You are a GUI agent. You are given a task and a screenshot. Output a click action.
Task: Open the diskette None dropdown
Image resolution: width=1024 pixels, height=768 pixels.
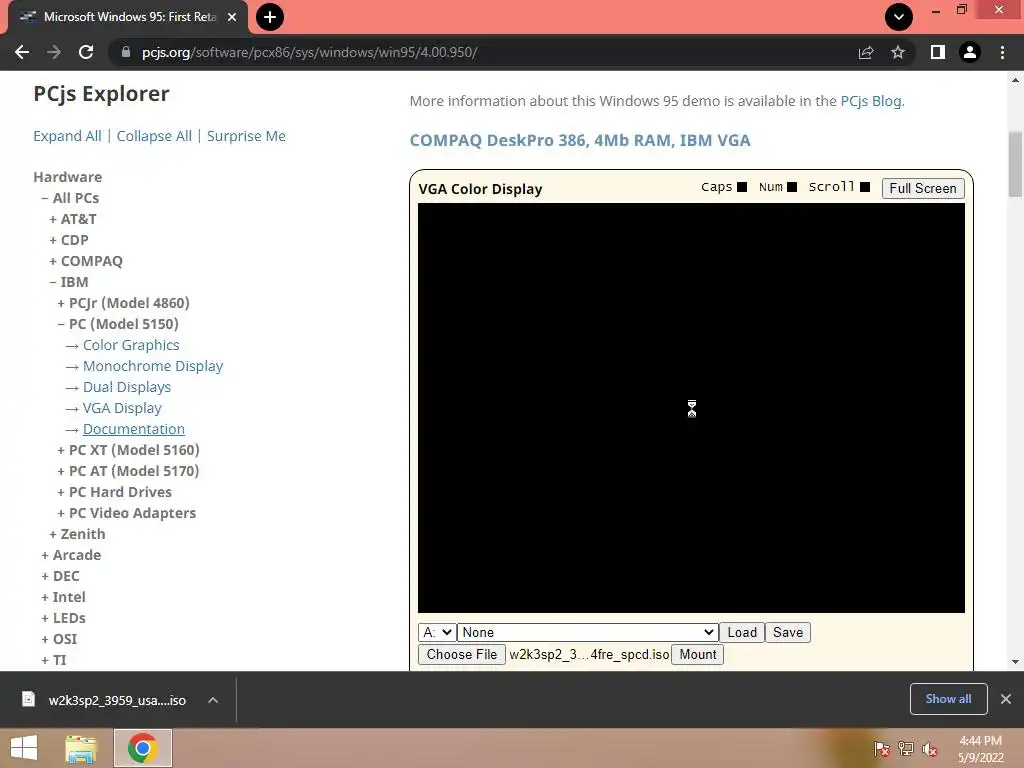point(587,632)
